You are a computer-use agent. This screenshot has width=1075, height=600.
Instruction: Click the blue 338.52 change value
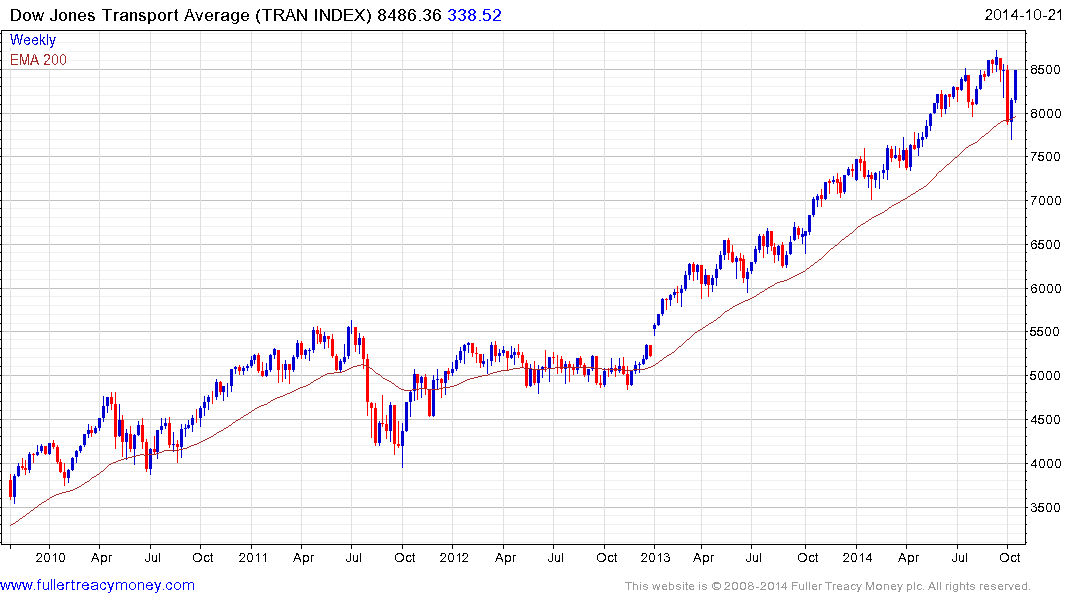[x=474, y=15]
